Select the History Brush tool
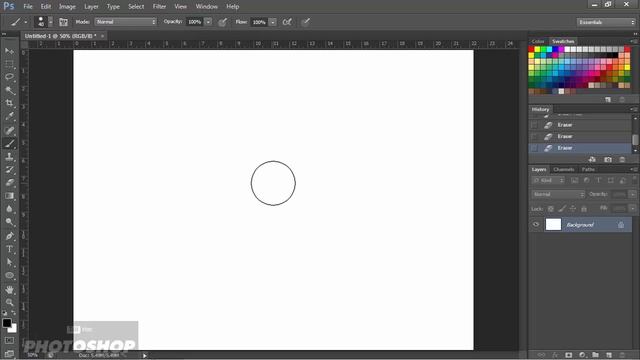The width and height of the screenshot is (640, 360). pyautogui.click(x=9, y=169)
